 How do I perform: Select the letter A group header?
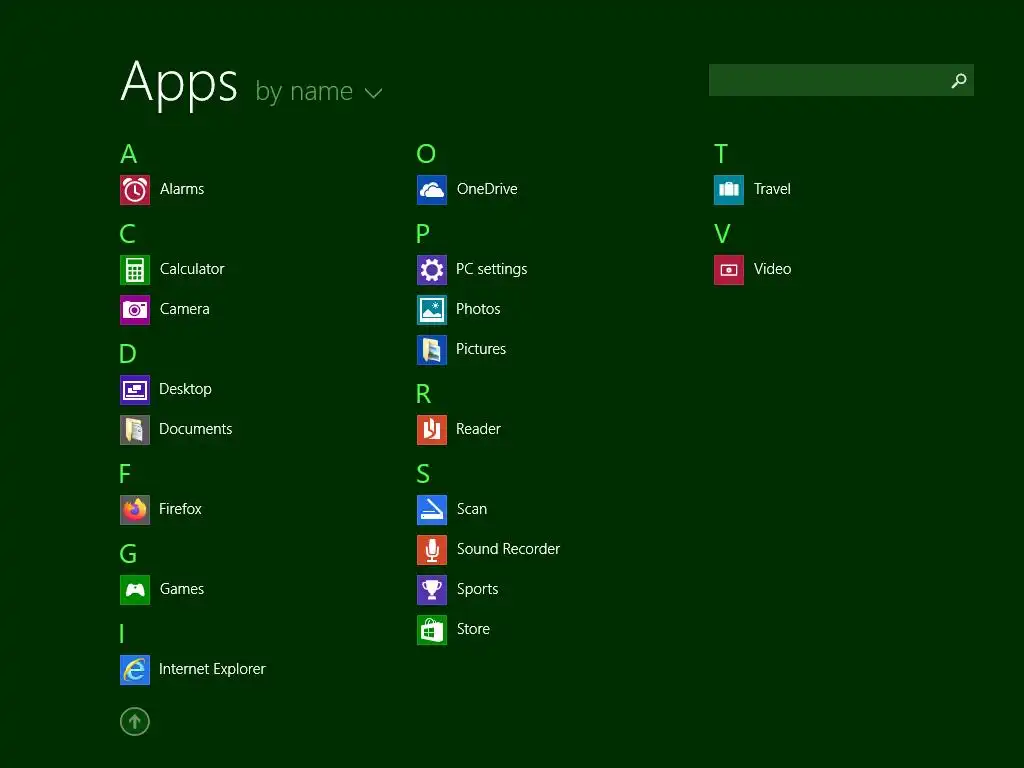coord(129,154)
